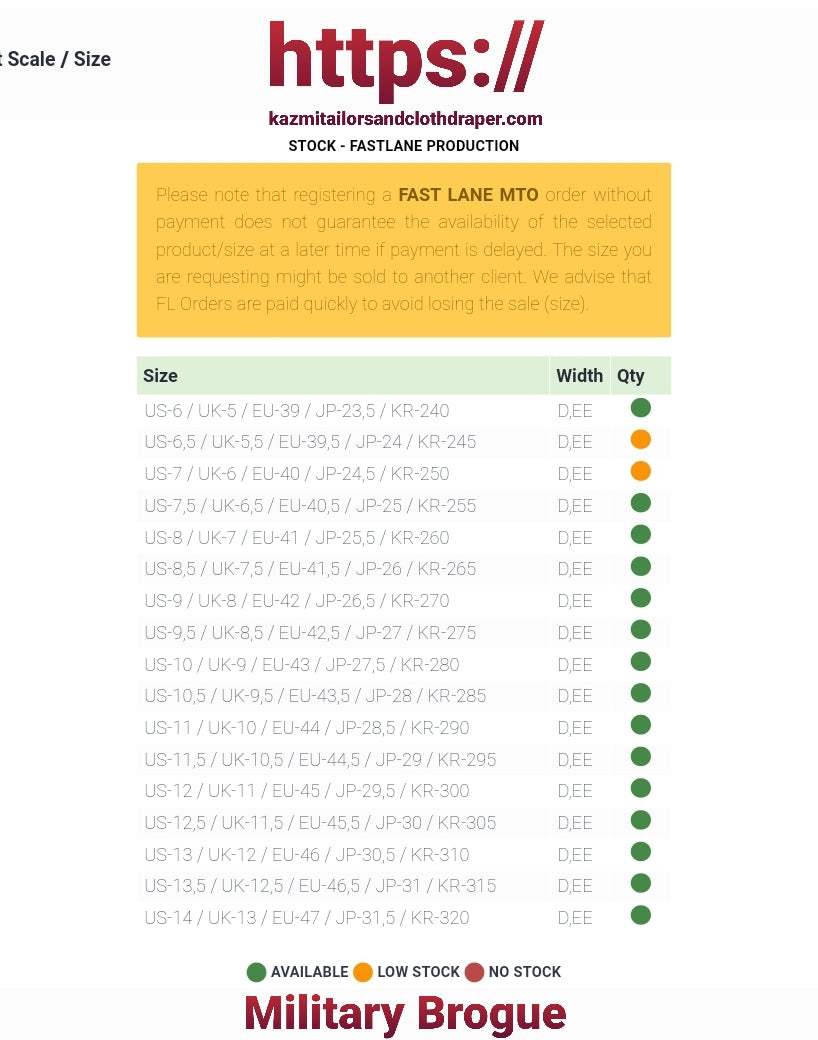
Task: Select the US-8 / UK-7 size row
Action: point(297,538)
